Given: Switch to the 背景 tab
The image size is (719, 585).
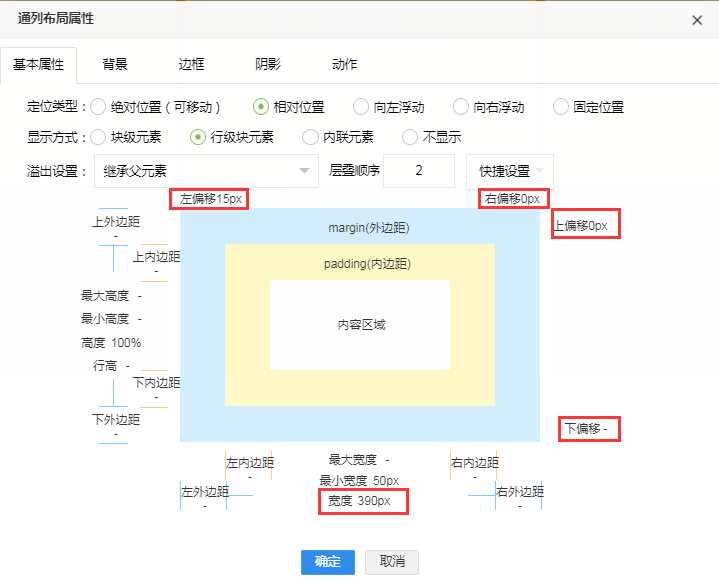Looking at the screenshot, I should pos(115,64).
